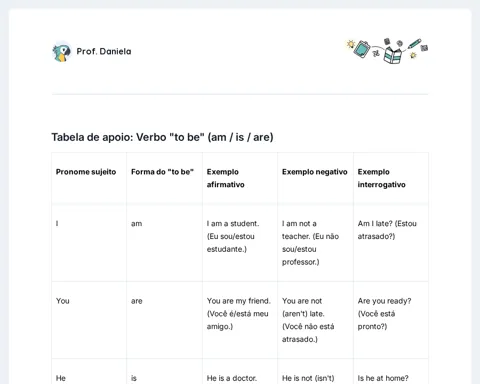Click the Tabela de apoio heading
The height and width of the screenshot is (384, 480).
162,137
